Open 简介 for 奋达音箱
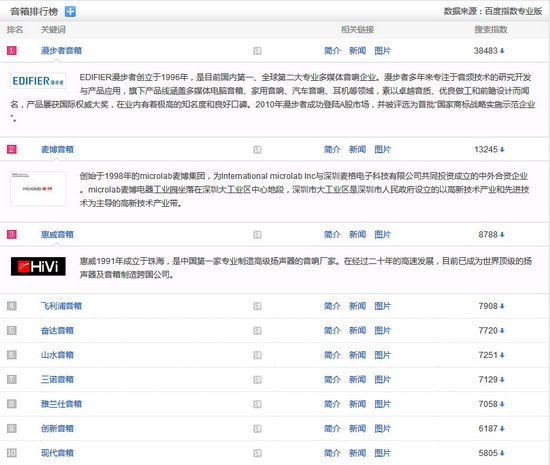This screenshot has width=550, height=465. tap(332, 331)
